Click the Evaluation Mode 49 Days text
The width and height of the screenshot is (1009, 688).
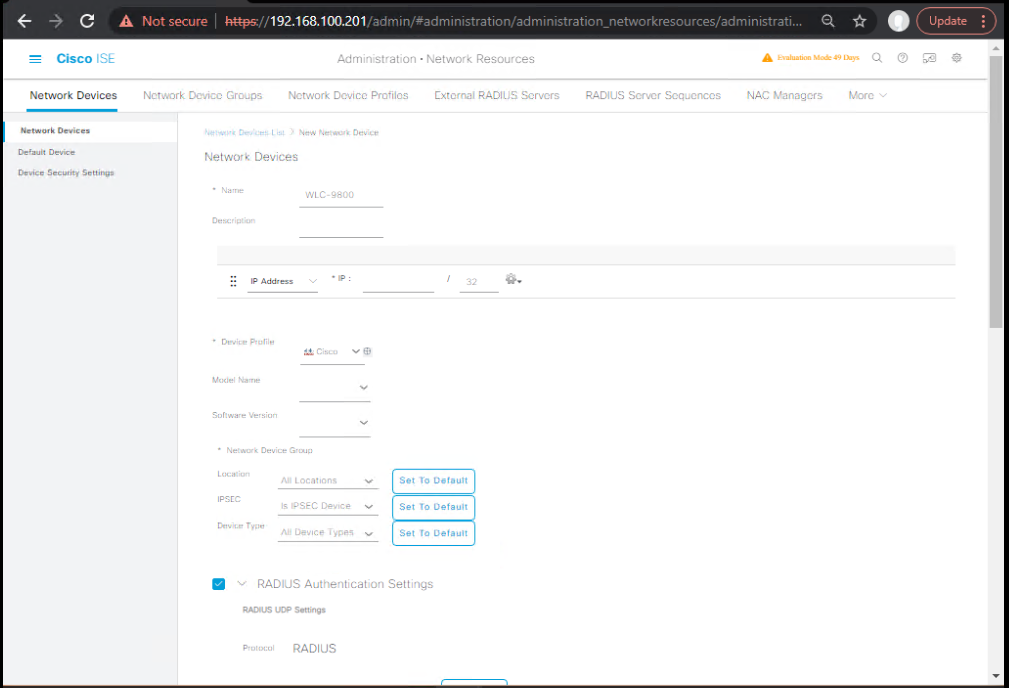pos(818,58)
